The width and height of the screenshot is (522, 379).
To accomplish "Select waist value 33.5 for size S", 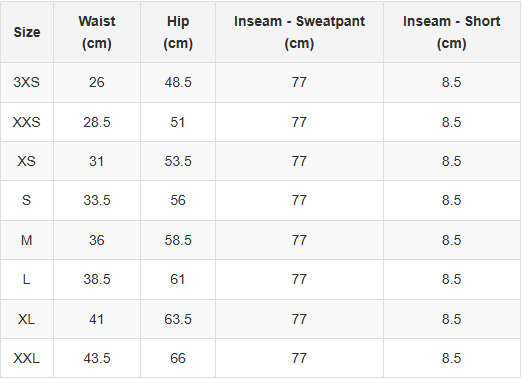I will (97, 200).
